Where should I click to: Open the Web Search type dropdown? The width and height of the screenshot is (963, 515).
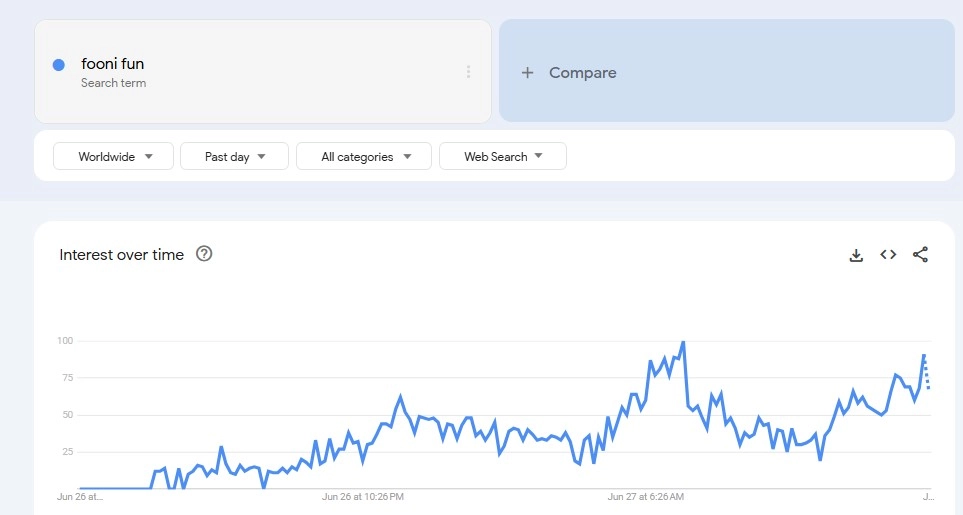[x=503, y=156]
